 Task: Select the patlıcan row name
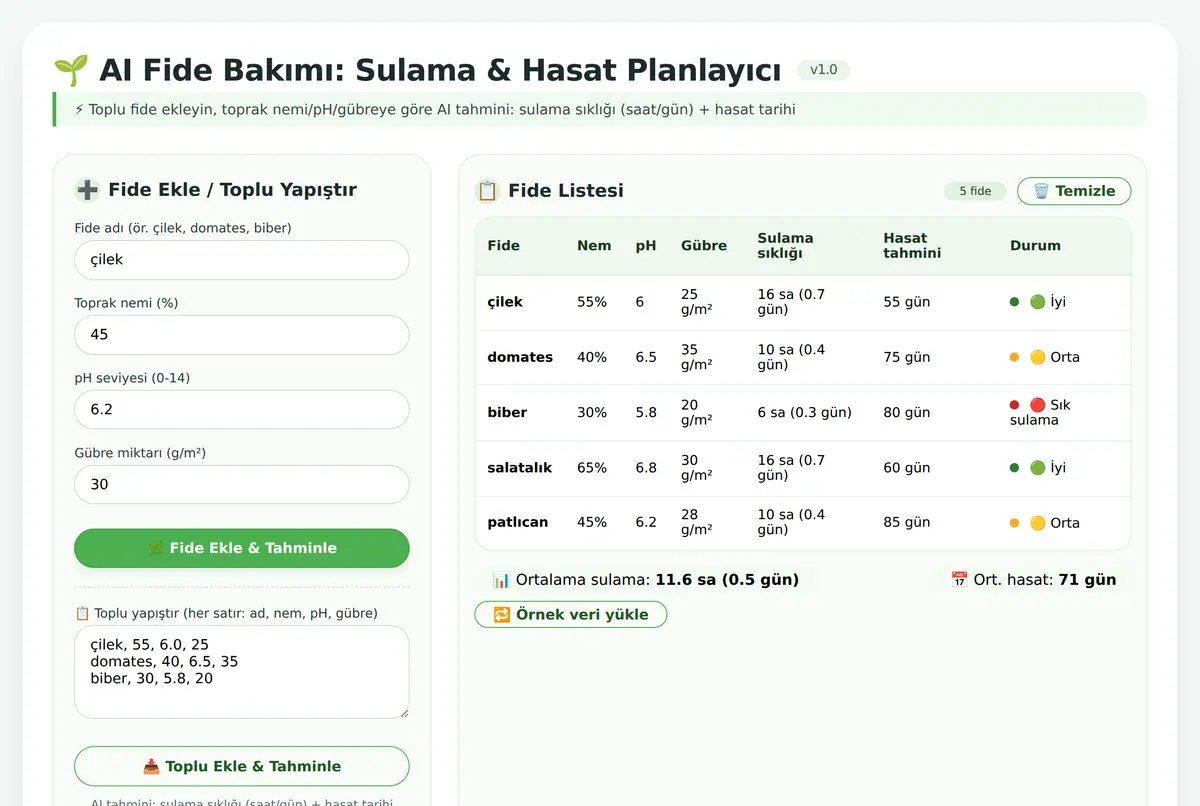pyautogui.click(x=518, y=522)
